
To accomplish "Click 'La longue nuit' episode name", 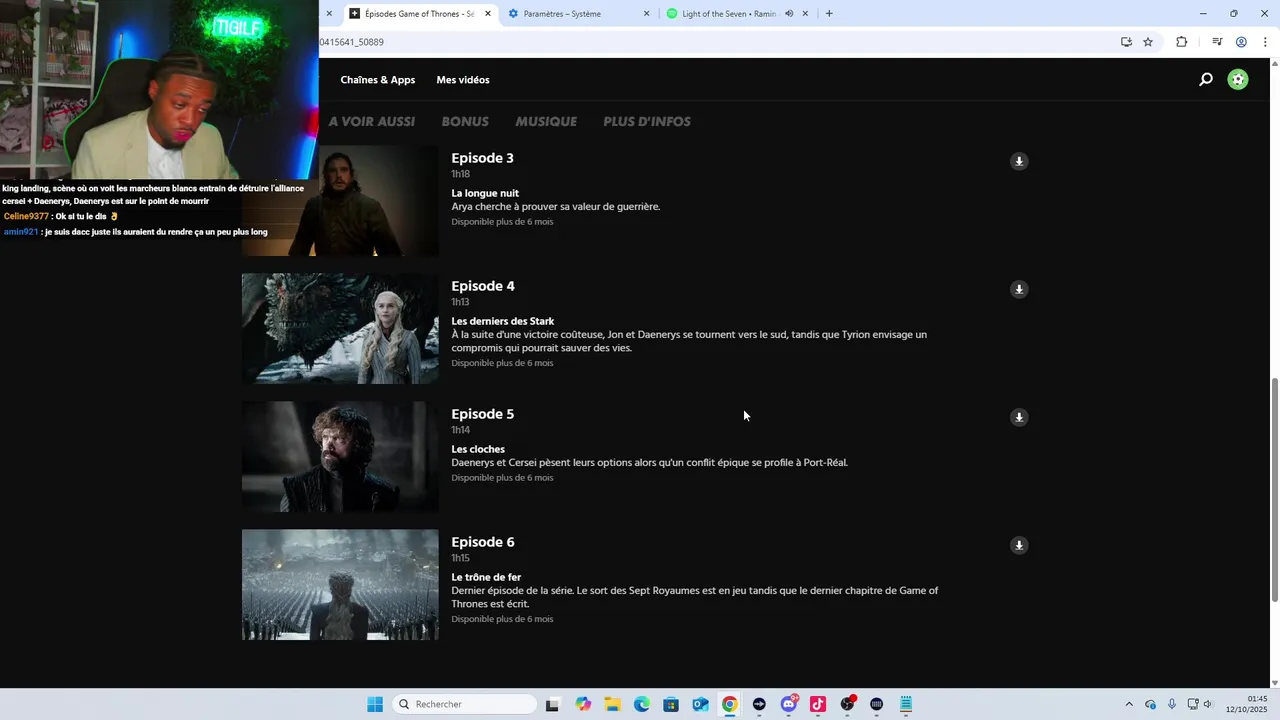I will coord(485,193).
